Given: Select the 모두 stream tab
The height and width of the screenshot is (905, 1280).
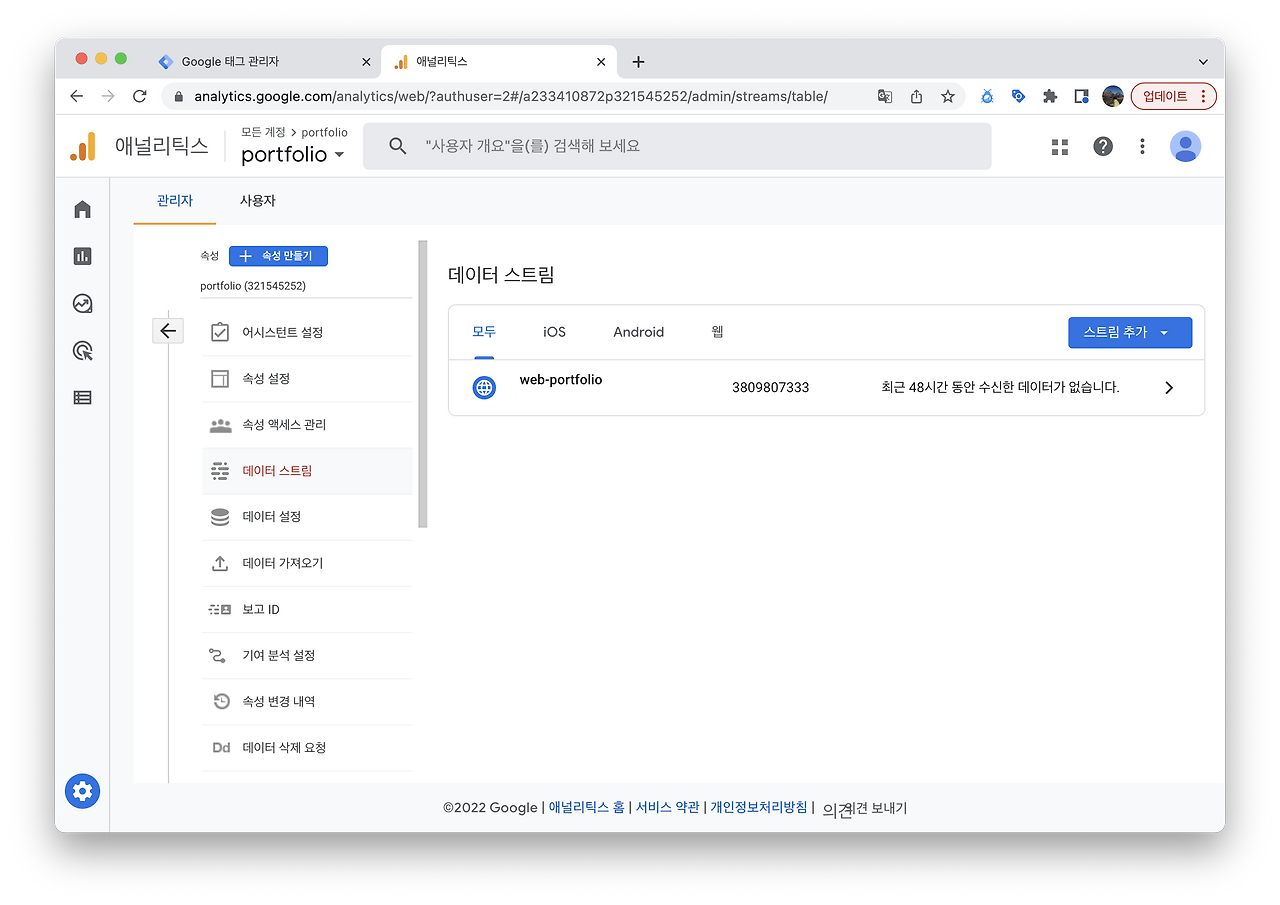Looking at the screenshot, I should coord(484,332).
